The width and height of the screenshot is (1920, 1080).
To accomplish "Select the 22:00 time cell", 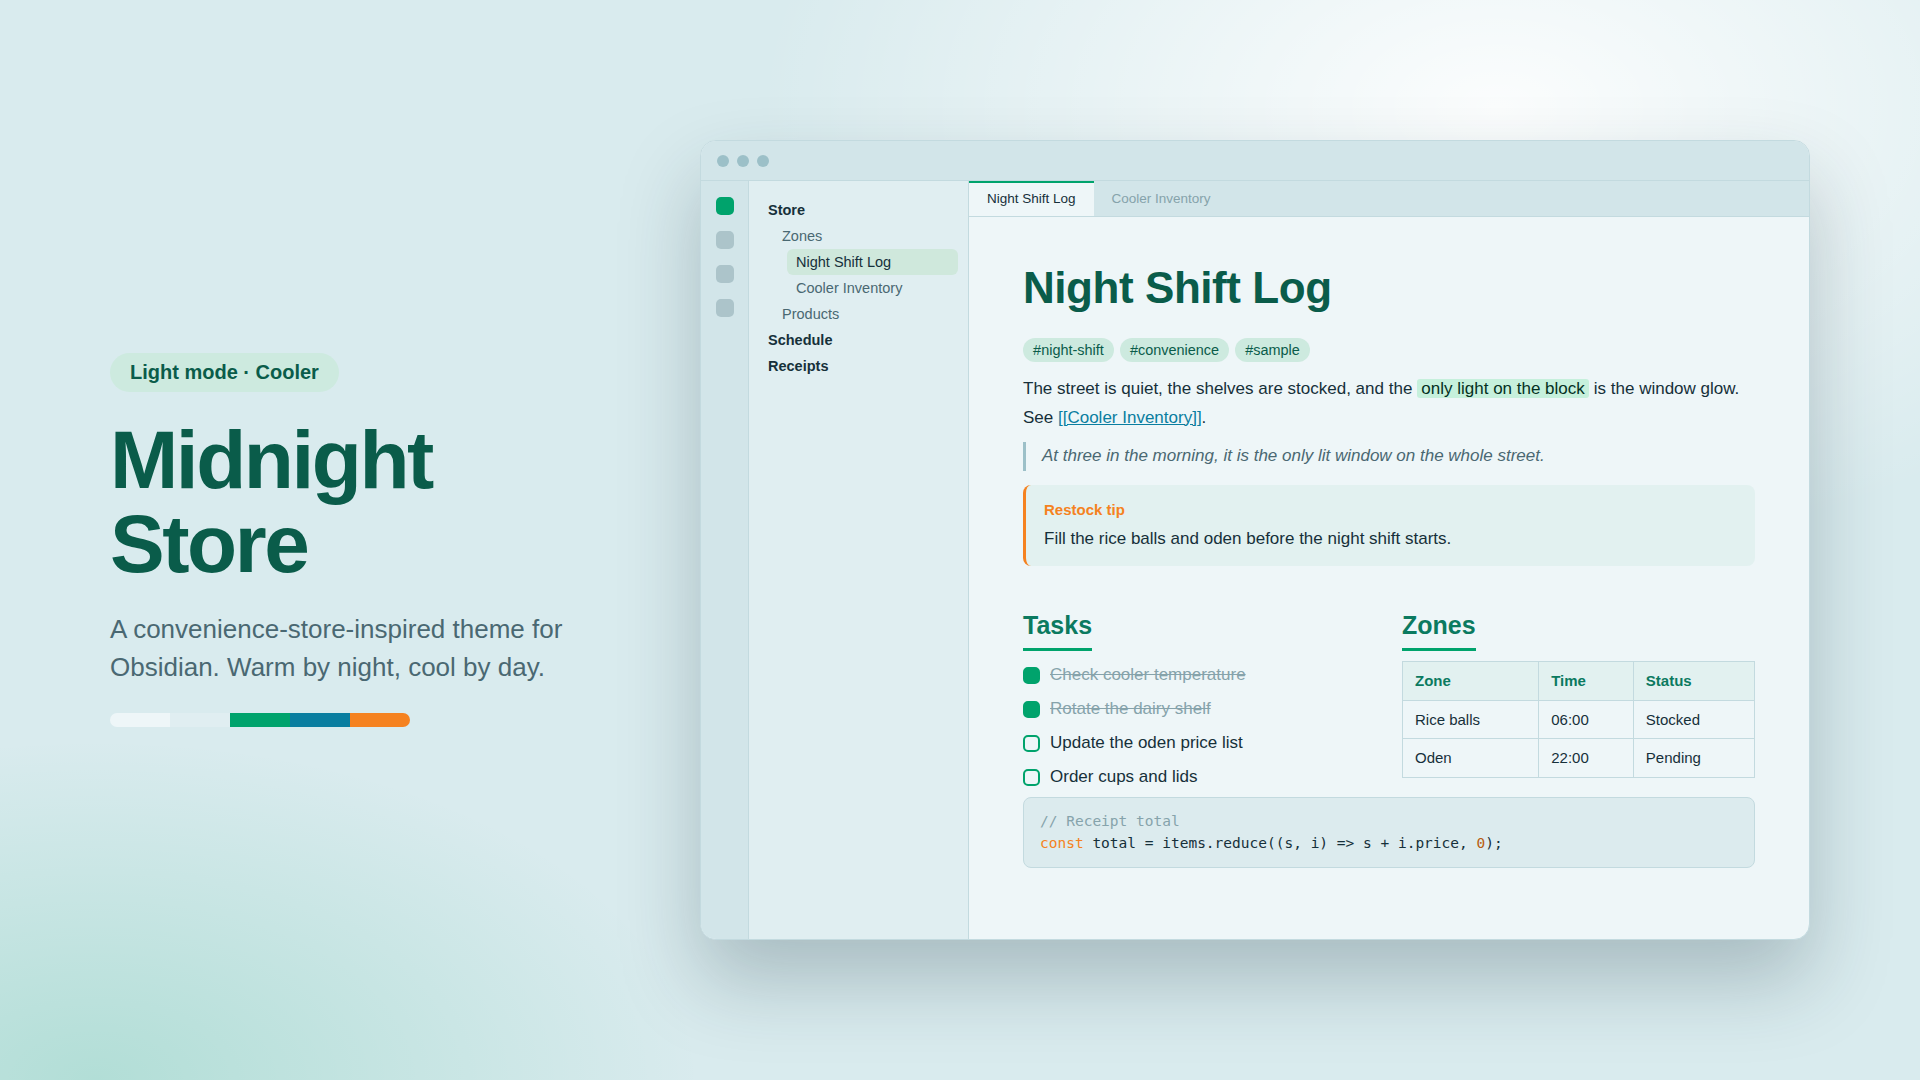I will [x=1586, y=758].
